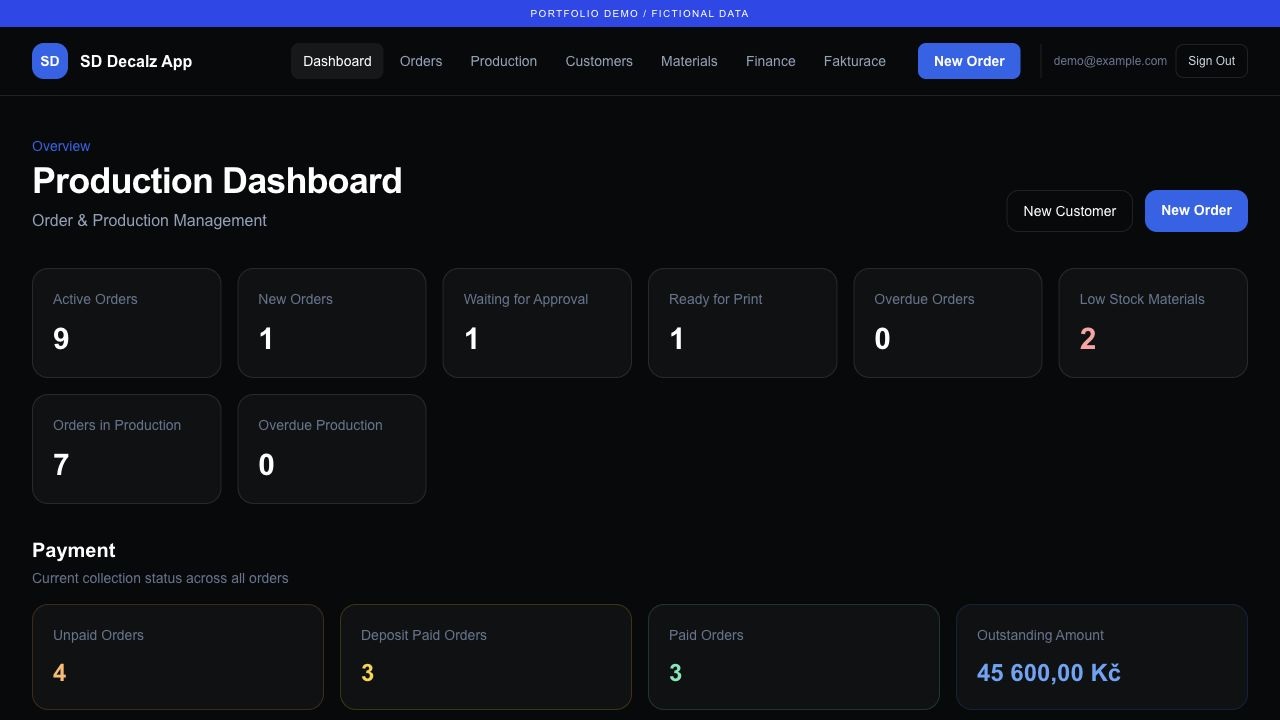Screen dimensions: 1280x720
Task: Click the SD logo icon
Action: (50, 61)
